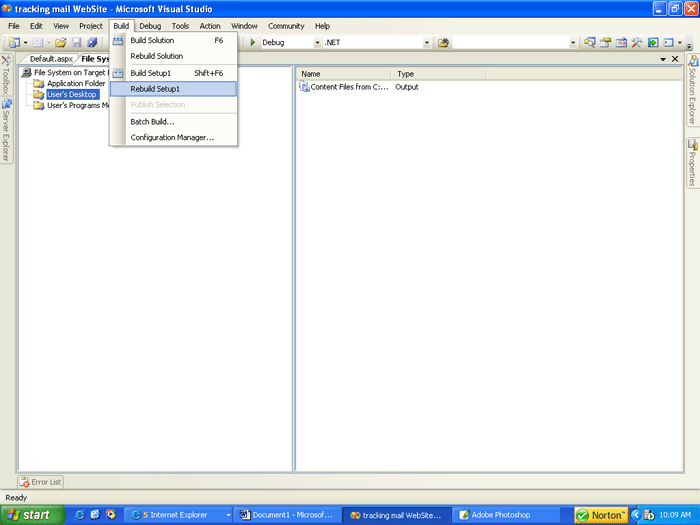Open the Server Explorer side tab

6,130
